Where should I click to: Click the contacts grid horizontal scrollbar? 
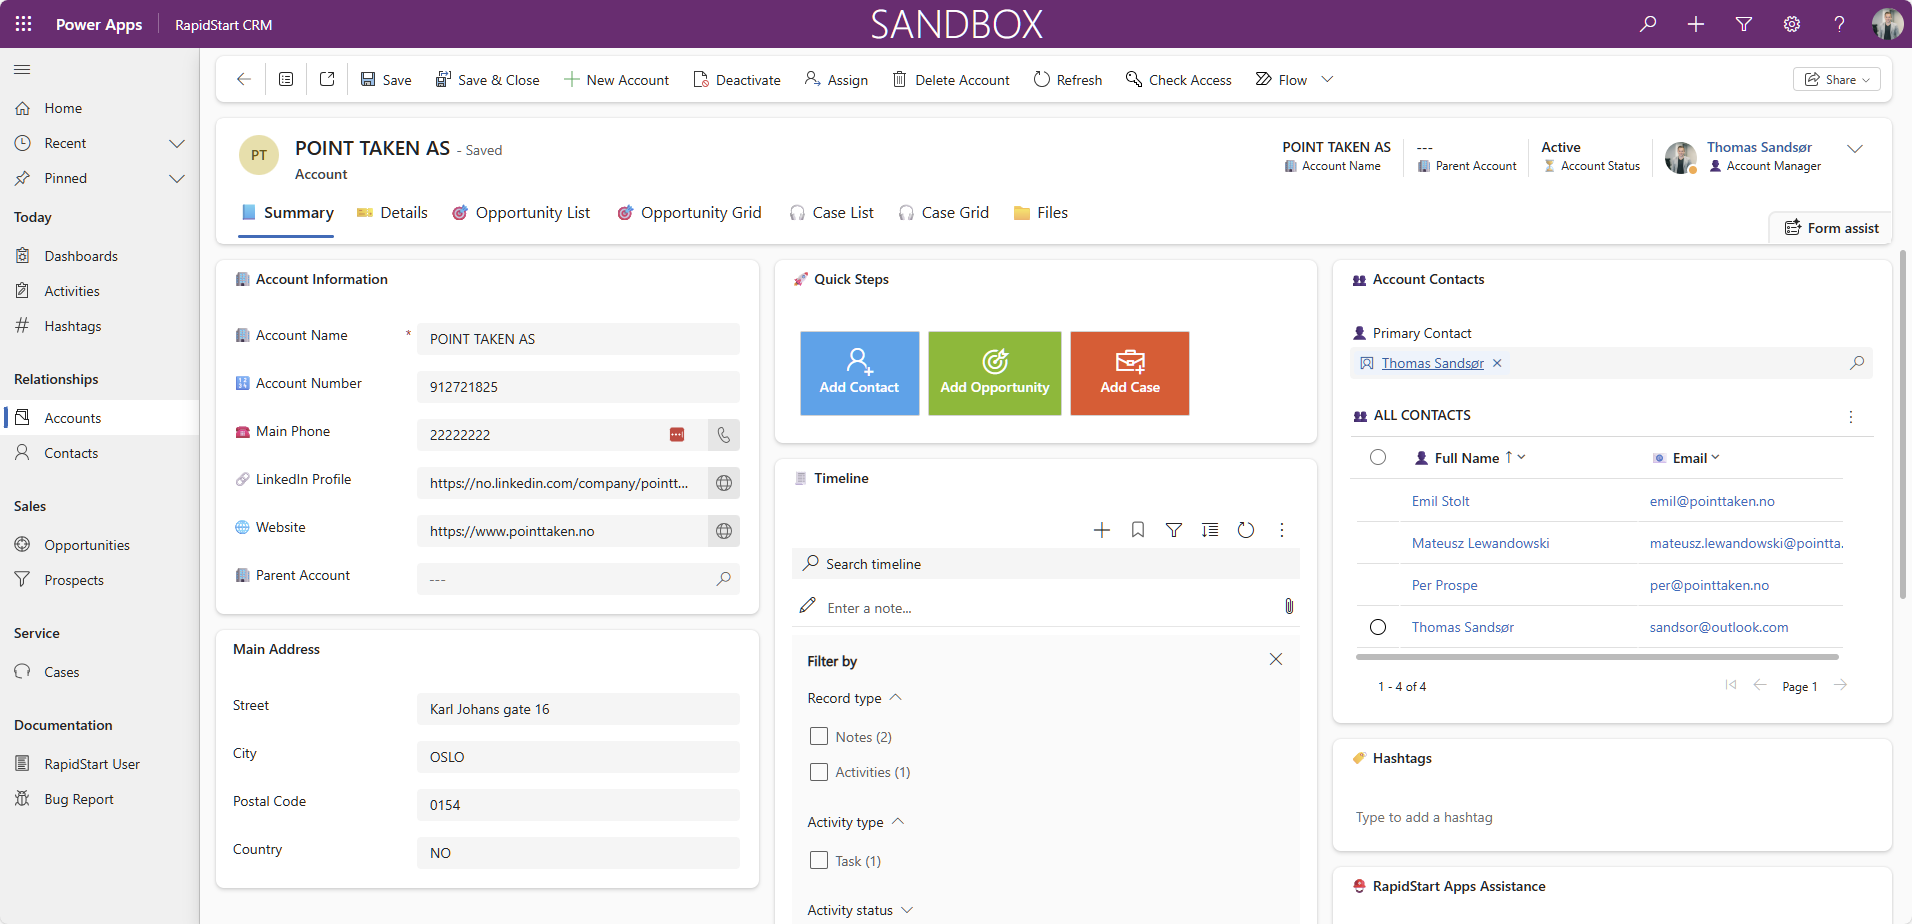pyautogui.click(x=1597, y=657)
